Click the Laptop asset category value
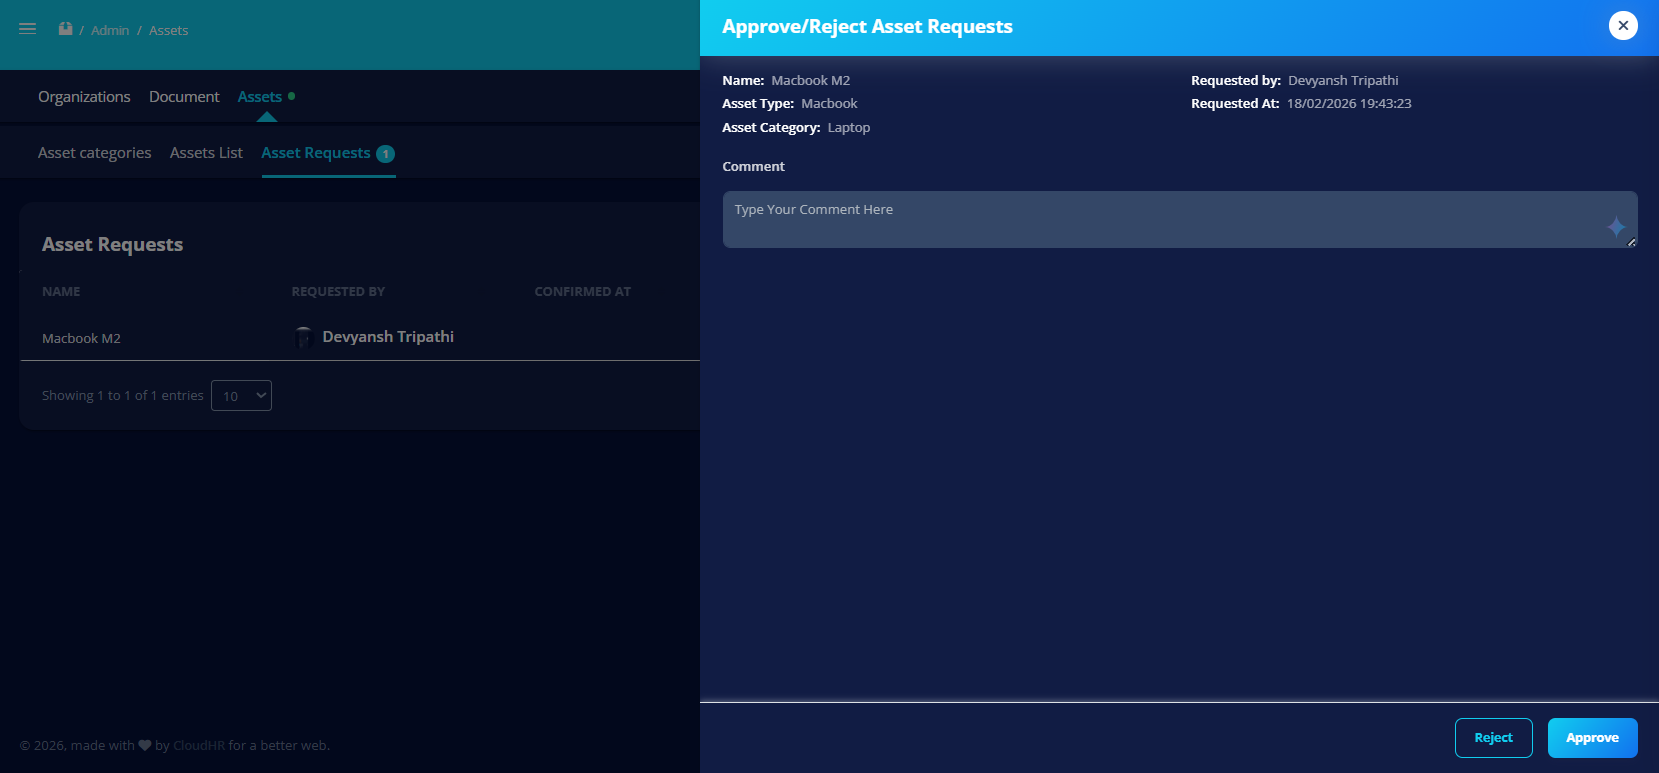1659x773 pixels. [x=849, y=128]
